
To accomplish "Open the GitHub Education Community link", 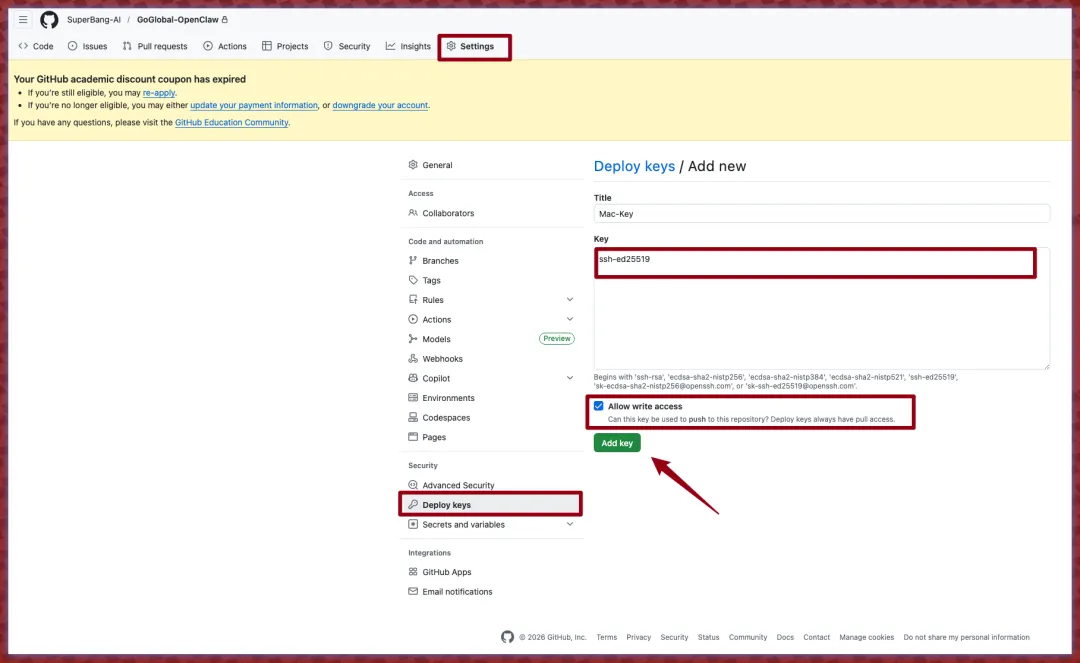I will tap(231, 123).
